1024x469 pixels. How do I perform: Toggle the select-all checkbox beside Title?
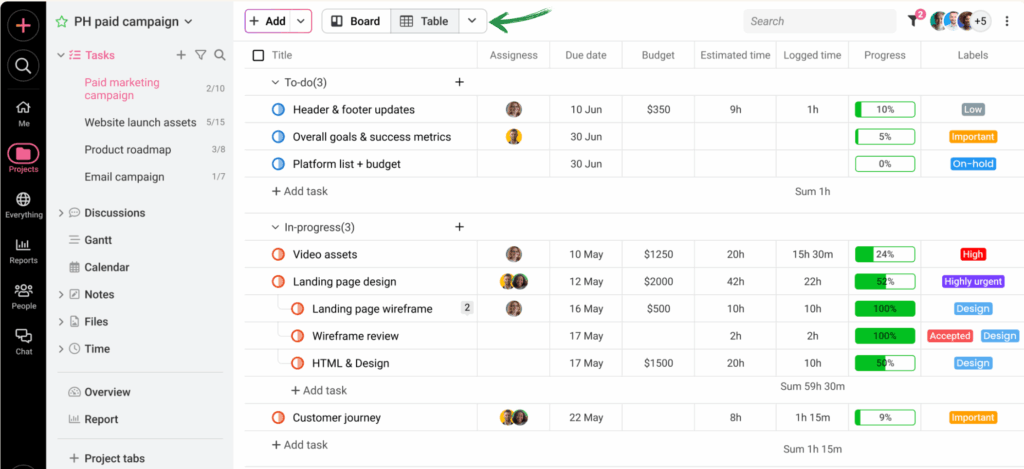click(x=258, y=56)
